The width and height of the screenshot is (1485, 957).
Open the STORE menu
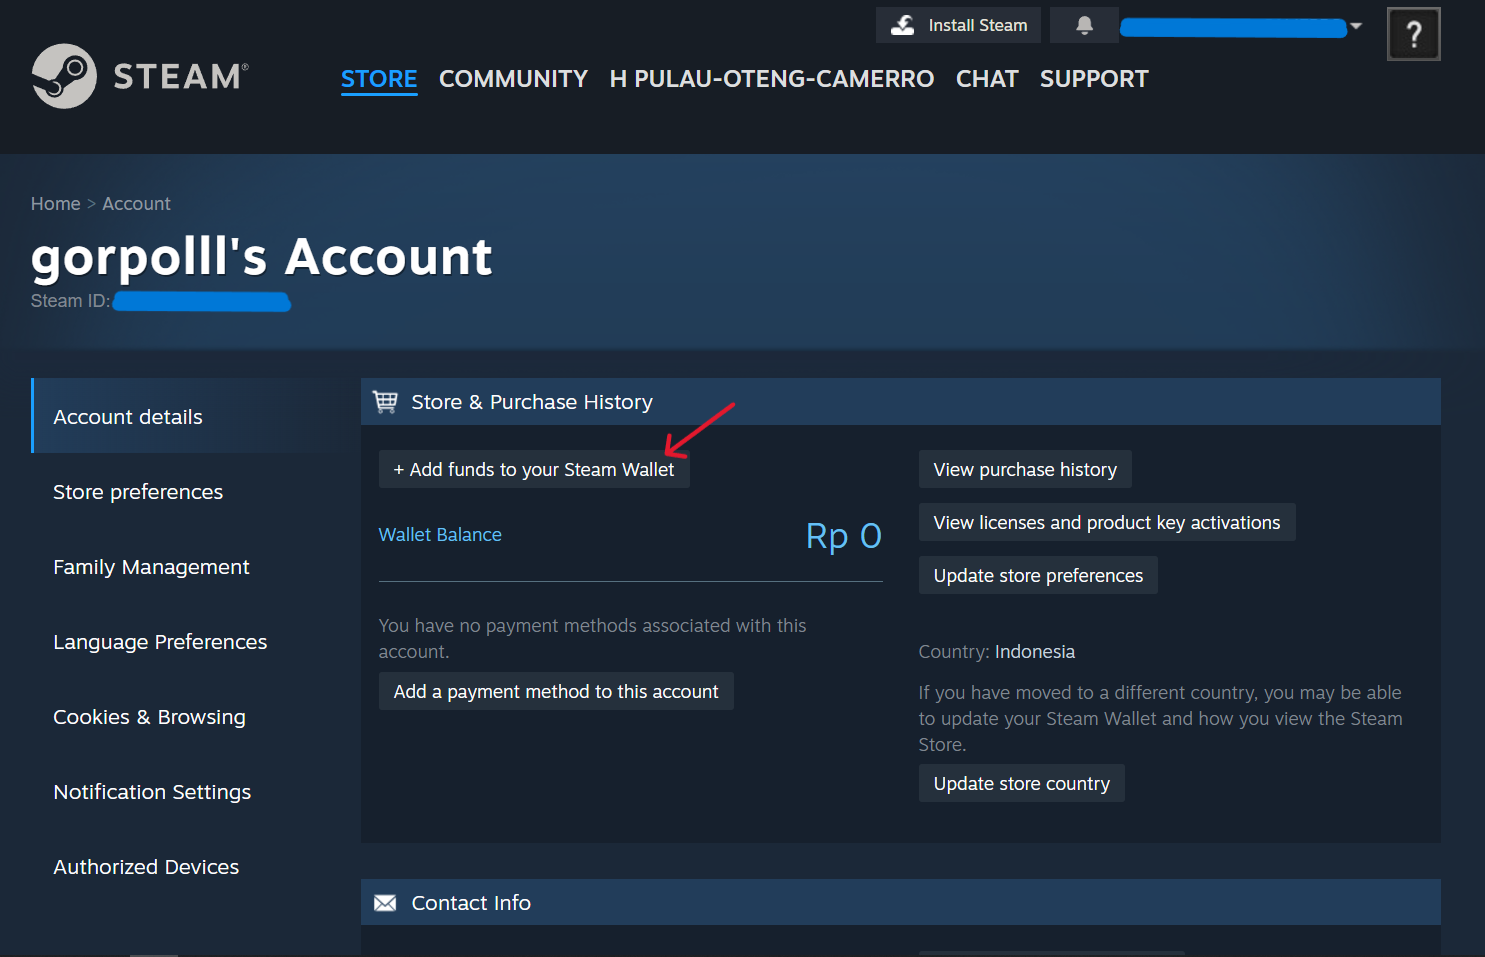(x=379, y=79)
